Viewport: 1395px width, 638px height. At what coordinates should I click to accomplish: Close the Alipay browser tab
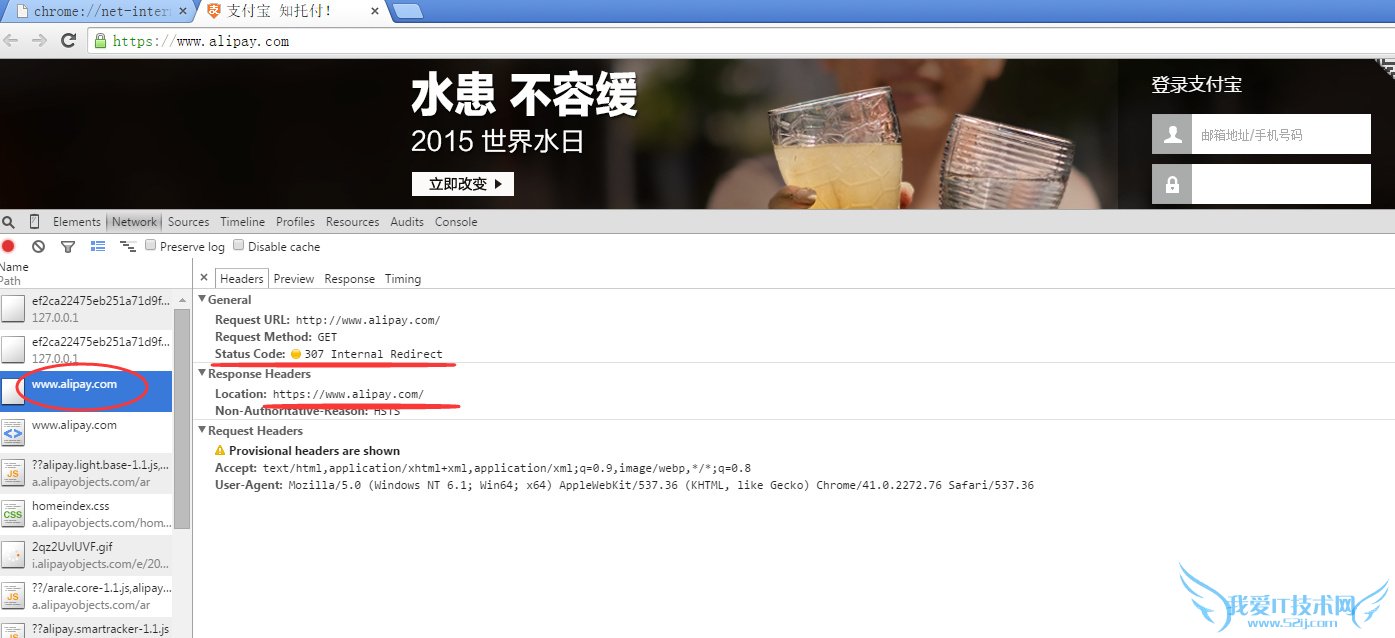tap(375, 11)
